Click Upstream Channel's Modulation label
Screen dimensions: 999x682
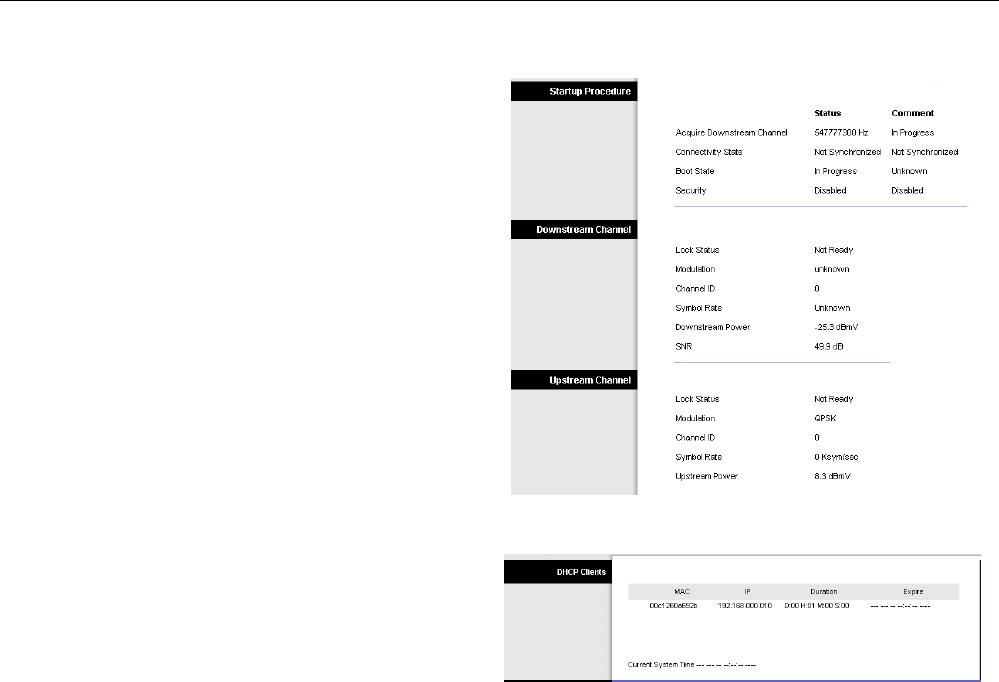[695, 418]
